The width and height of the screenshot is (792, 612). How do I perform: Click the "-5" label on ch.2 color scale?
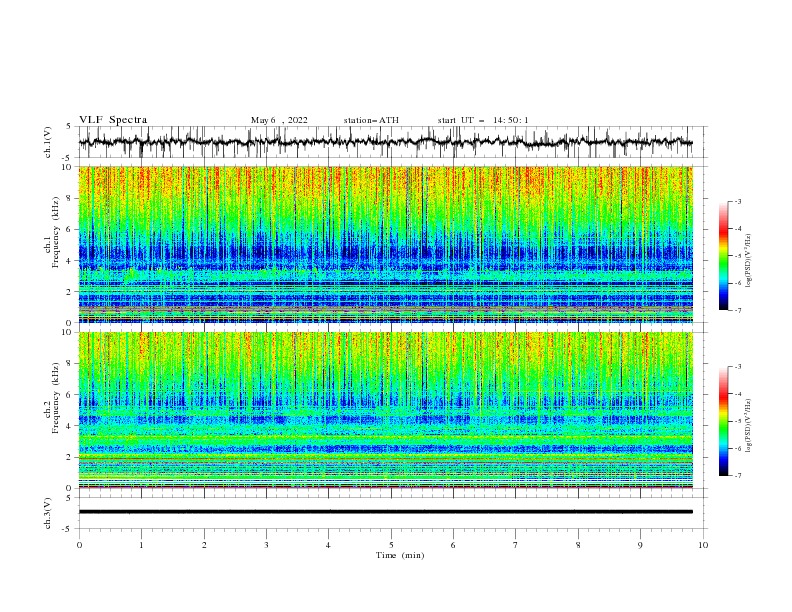coord(737,421)
